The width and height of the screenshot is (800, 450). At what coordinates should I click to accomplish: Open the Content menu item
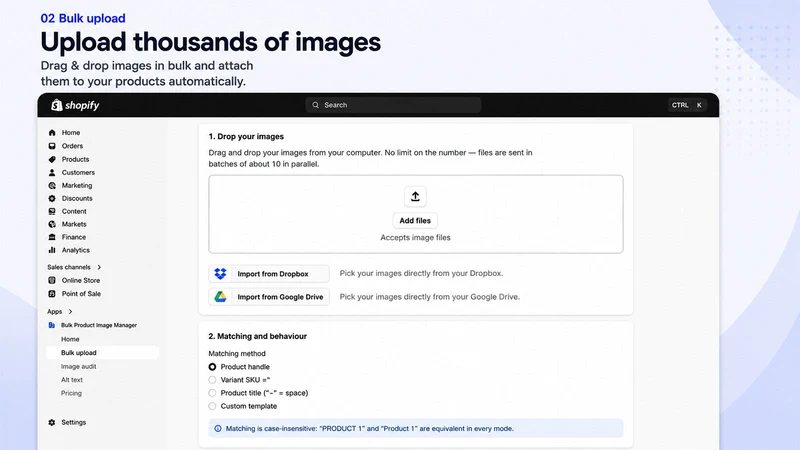(x=74, y=211)
